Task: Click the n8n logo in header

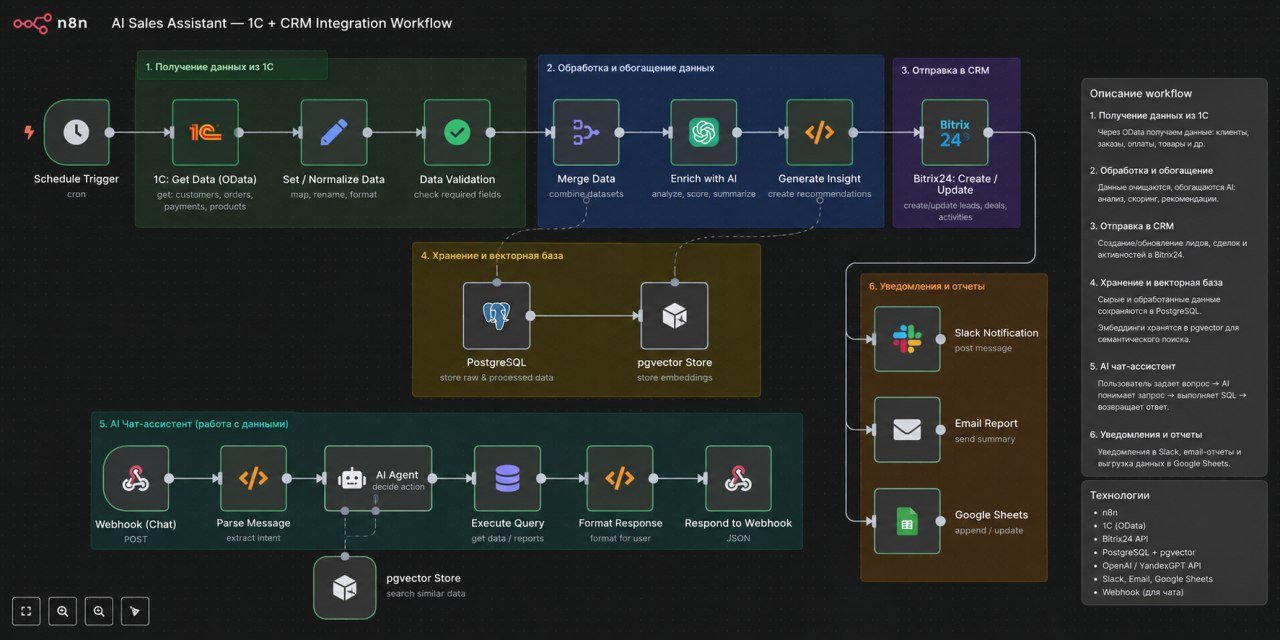Action: 50,22
